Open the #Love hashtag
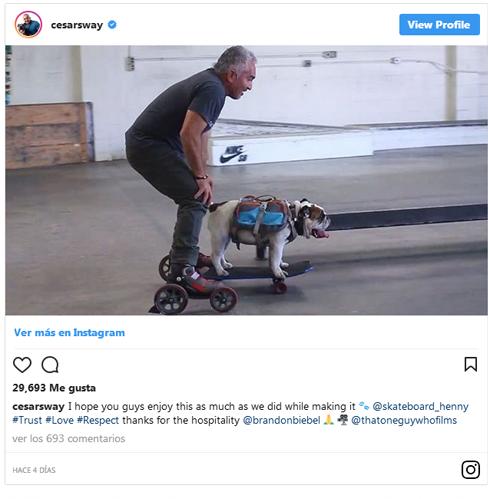 coord(59,420)
